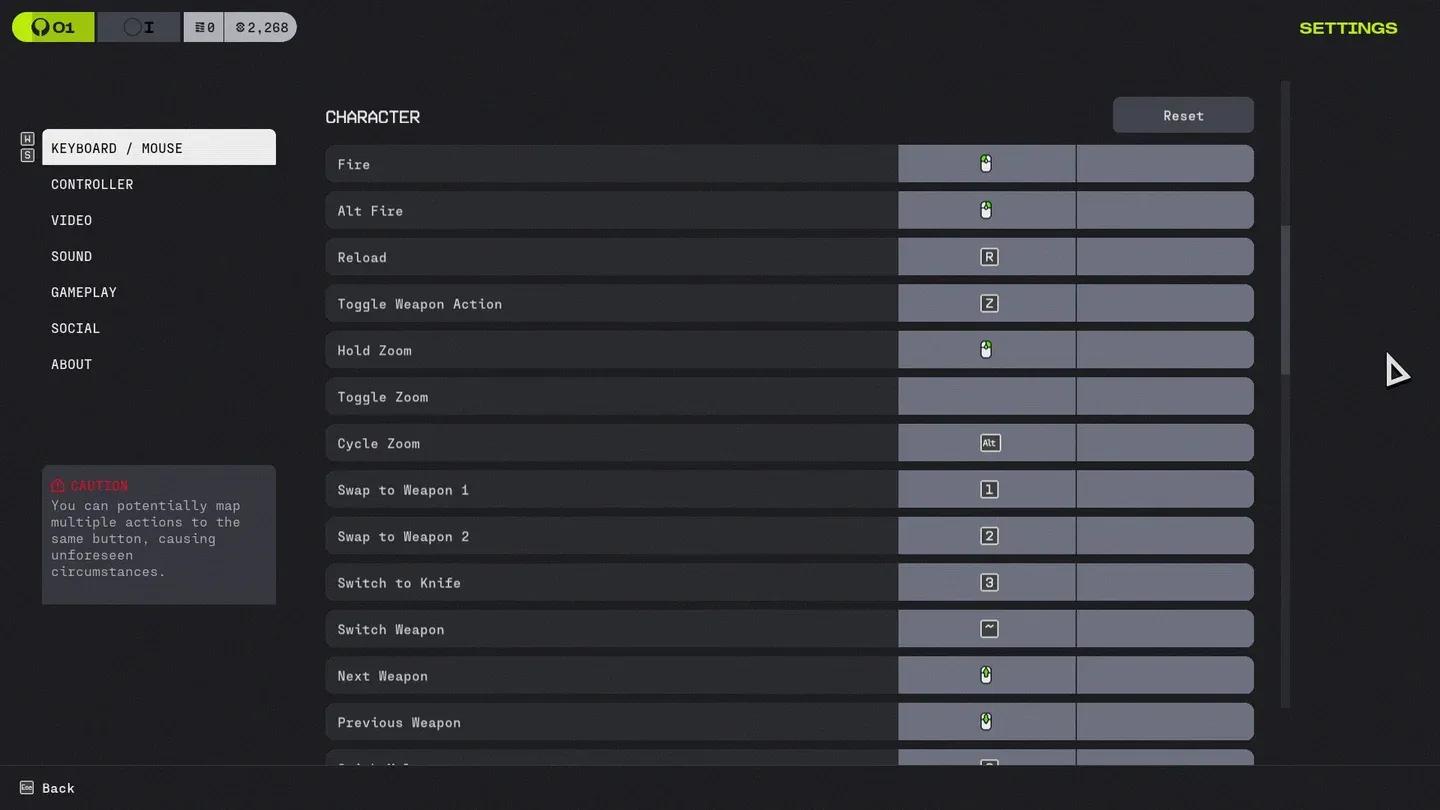Click the Alt key binding for Cycle Zoom
Viewport: 1440px width, 810px height.
(x=988, y=442)
